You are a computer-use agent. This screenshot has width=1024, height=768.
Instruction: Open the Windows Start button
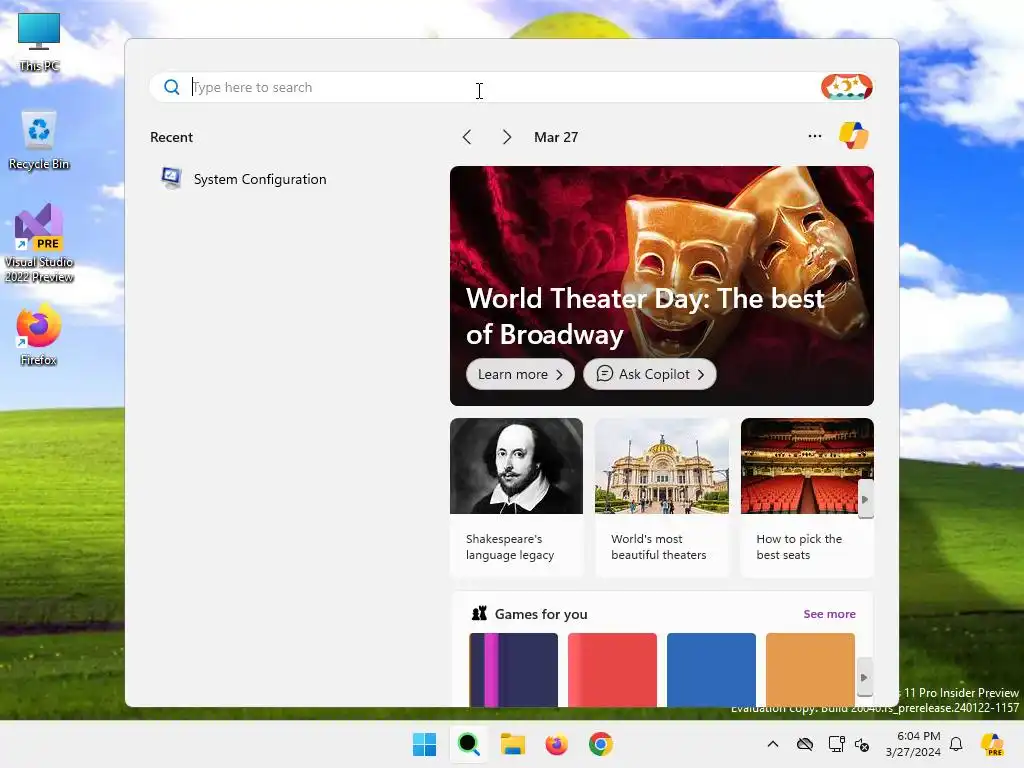pos(424,744)
